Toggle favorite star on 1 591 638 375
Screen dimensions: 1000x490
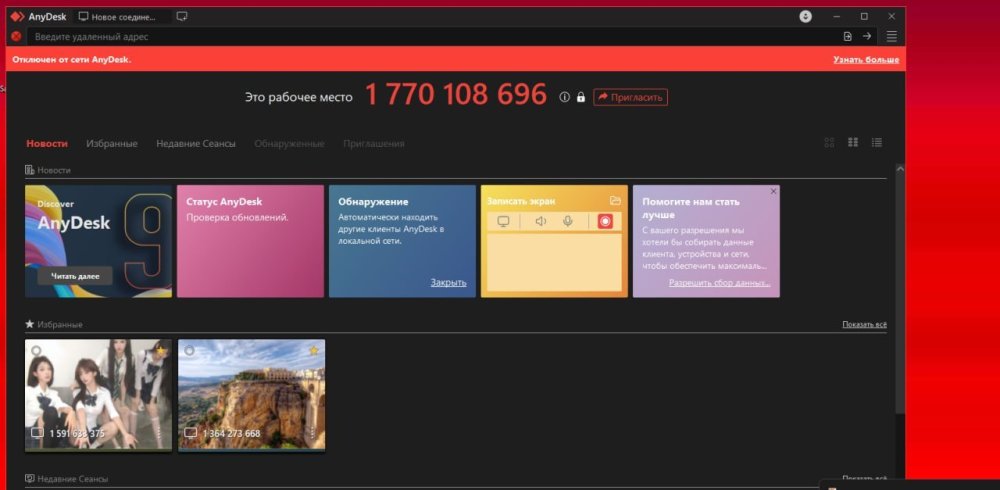161,350
